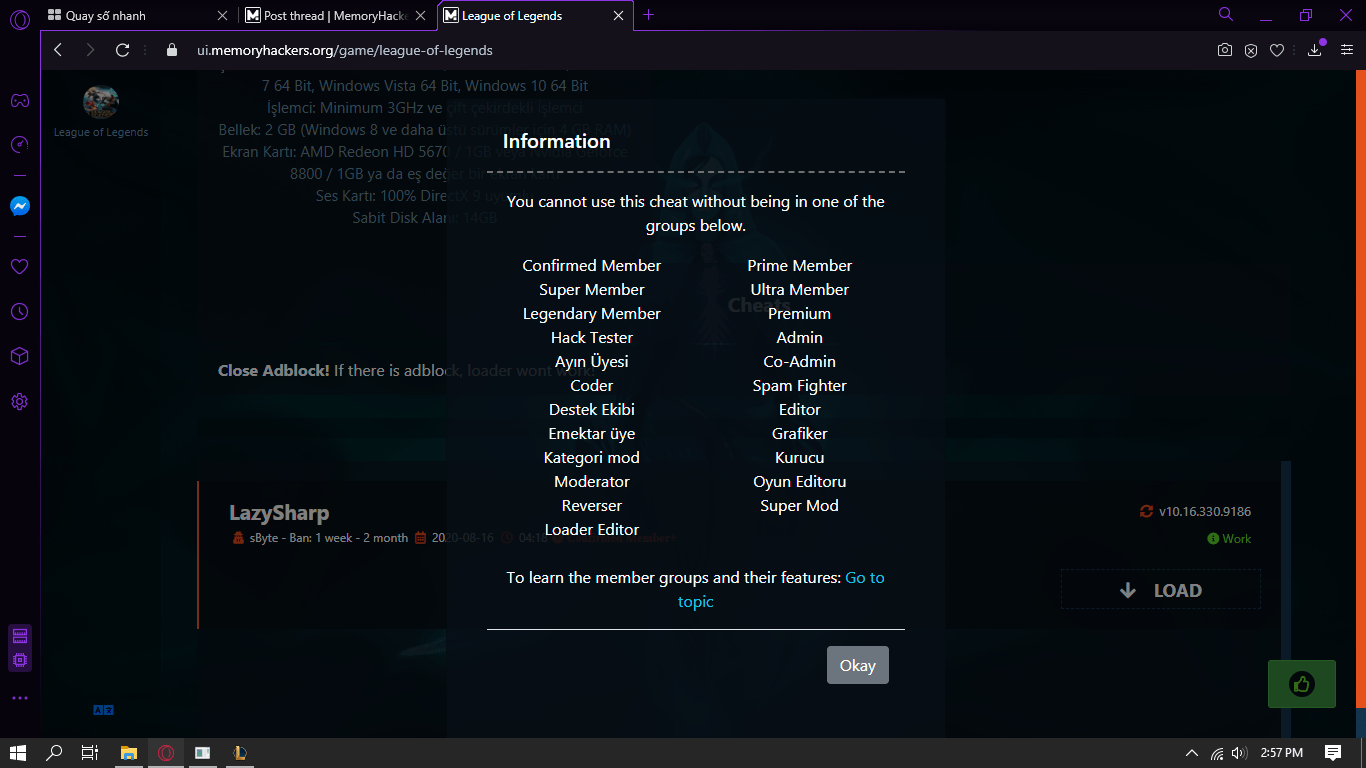Viewport: 1366px width, 768px height.
Task: Click version v10.16.330.9186 refresh icon
Action: point(1146,511)
